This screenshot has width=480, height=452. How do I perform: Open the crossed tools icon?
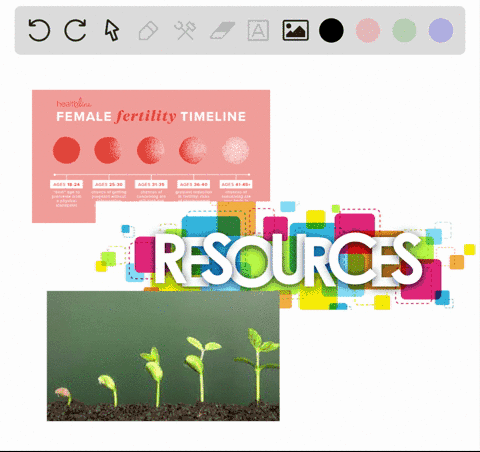[x=185, y=31]
